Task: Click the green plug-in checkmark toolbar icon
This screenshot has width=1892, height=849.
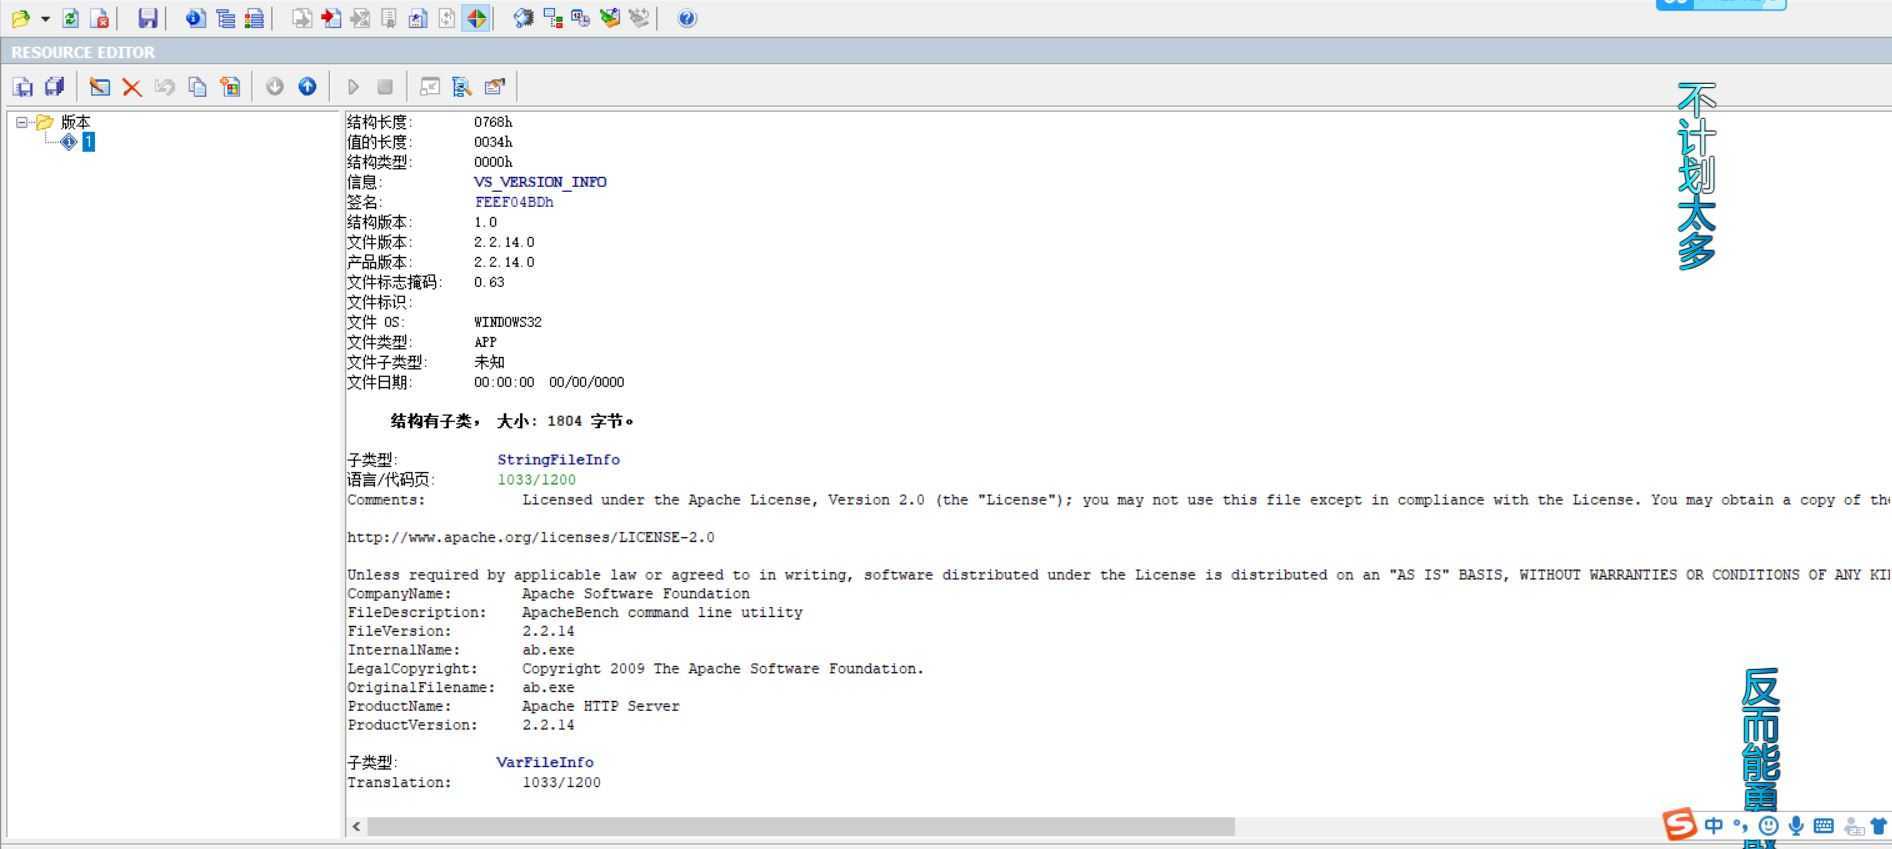Action: coord(609,18)
